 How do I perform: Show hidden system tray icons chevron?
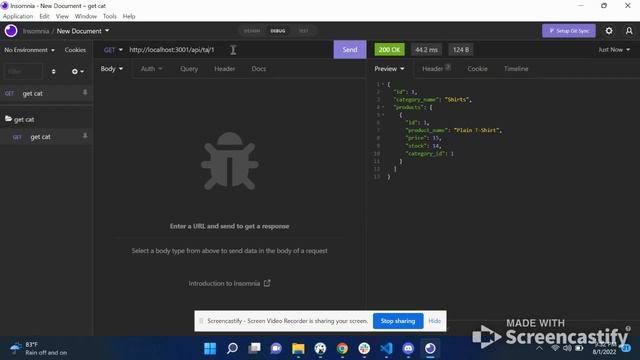point(539,348)
